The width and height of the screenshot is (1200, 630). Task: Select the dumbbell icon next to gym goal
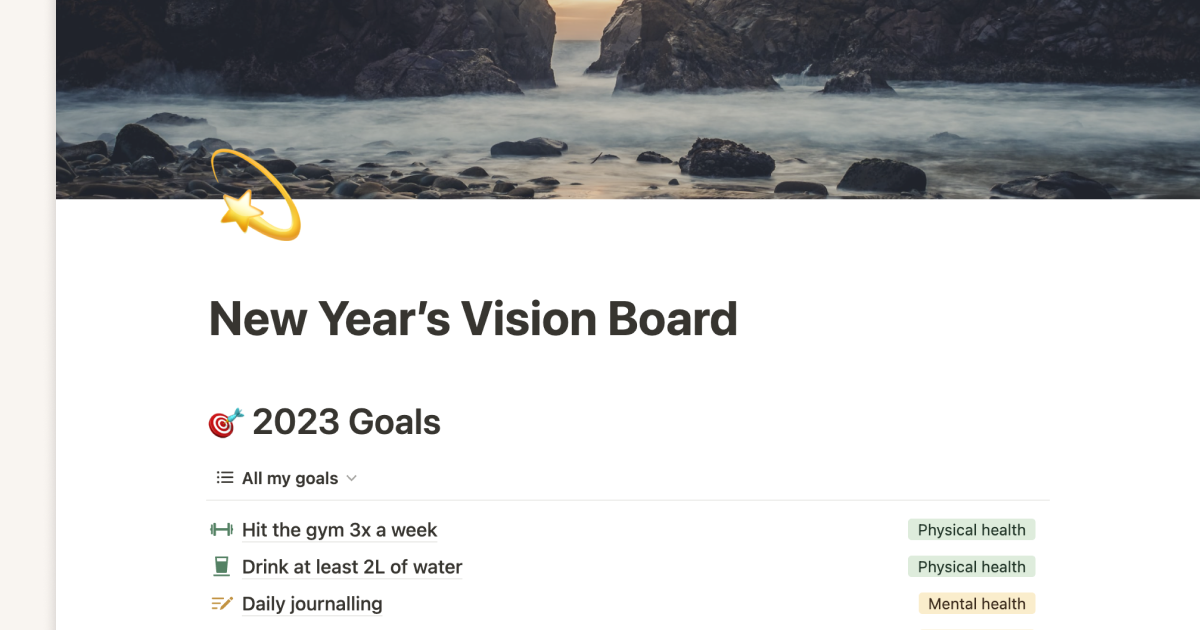pos(222,529)
